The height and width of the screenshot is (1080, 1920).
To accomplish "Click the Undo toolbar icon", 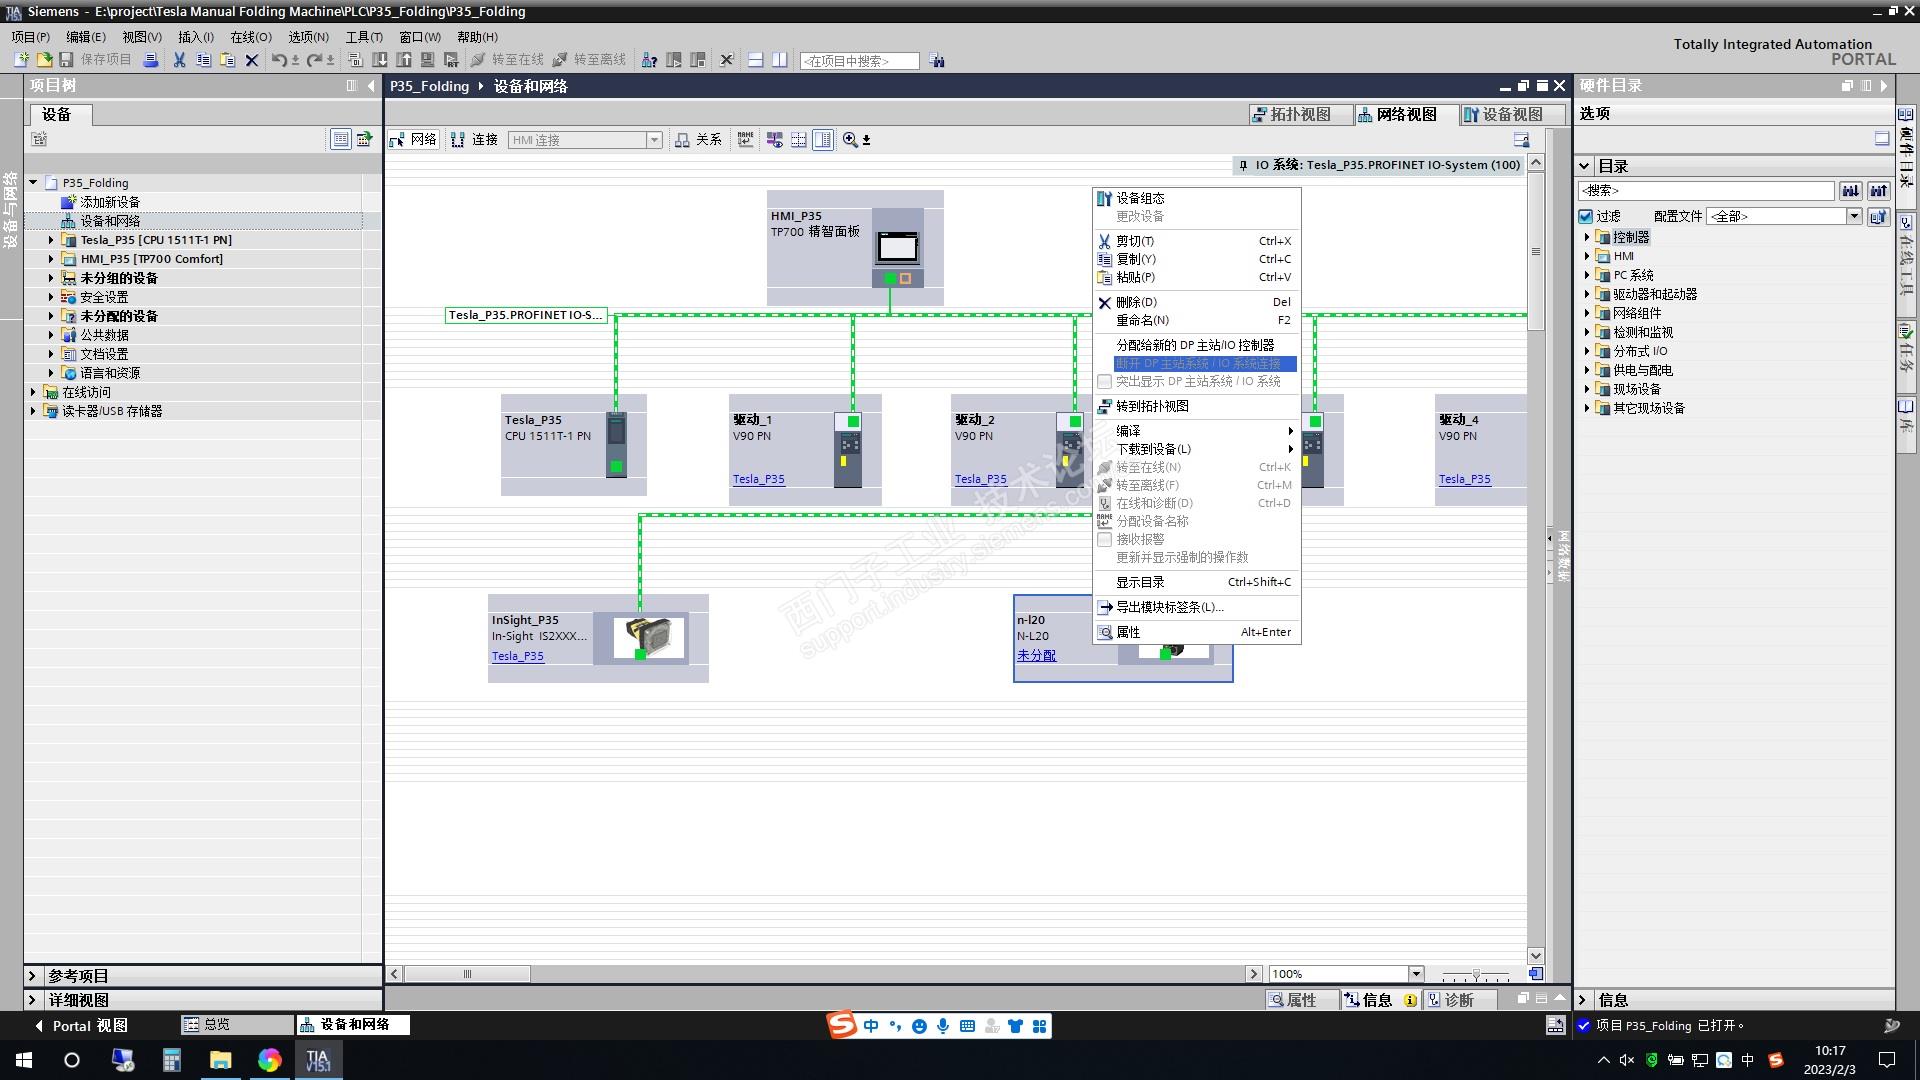I will [x=279, y=60].
